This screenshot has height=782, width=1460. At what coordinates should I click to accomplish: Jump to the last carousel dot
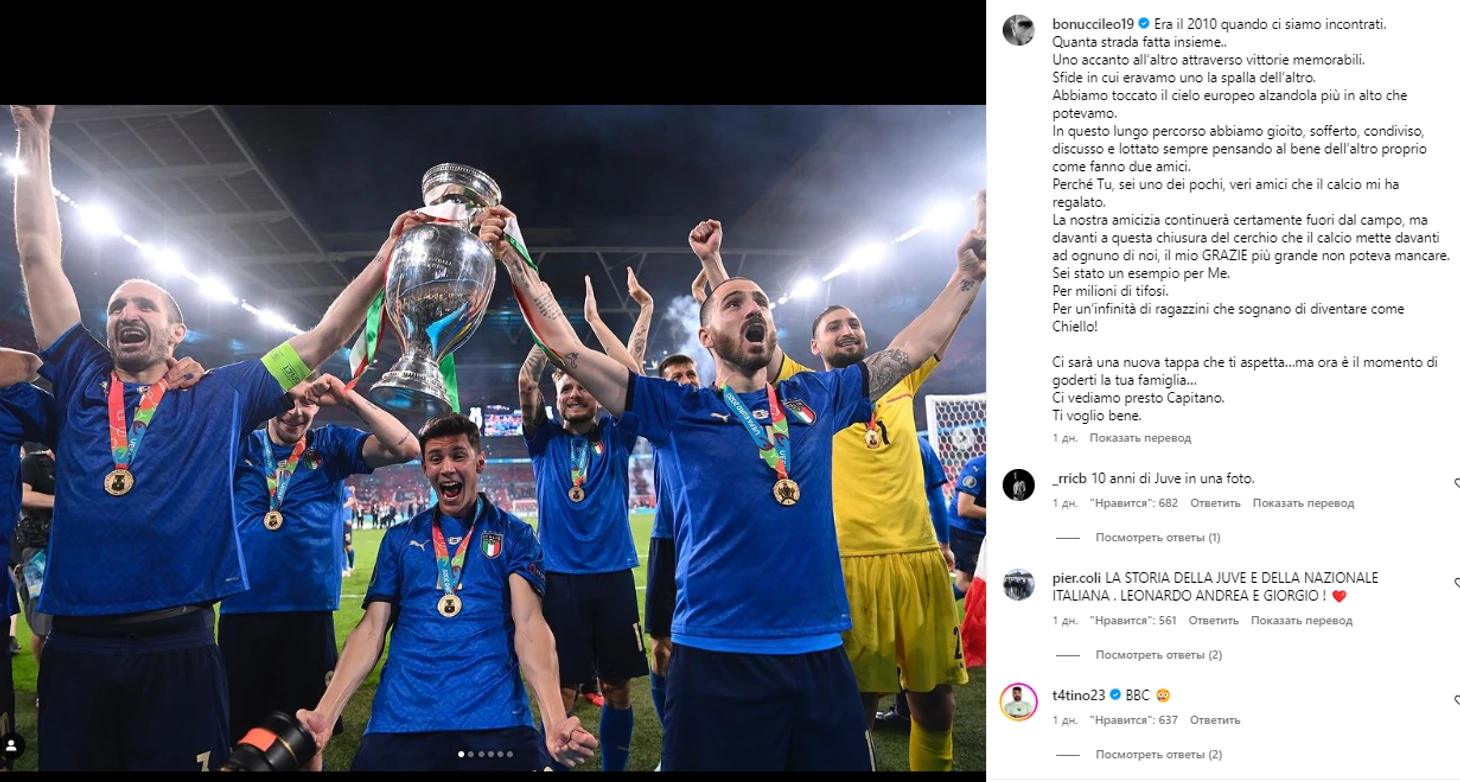click(x=510, y=754)
